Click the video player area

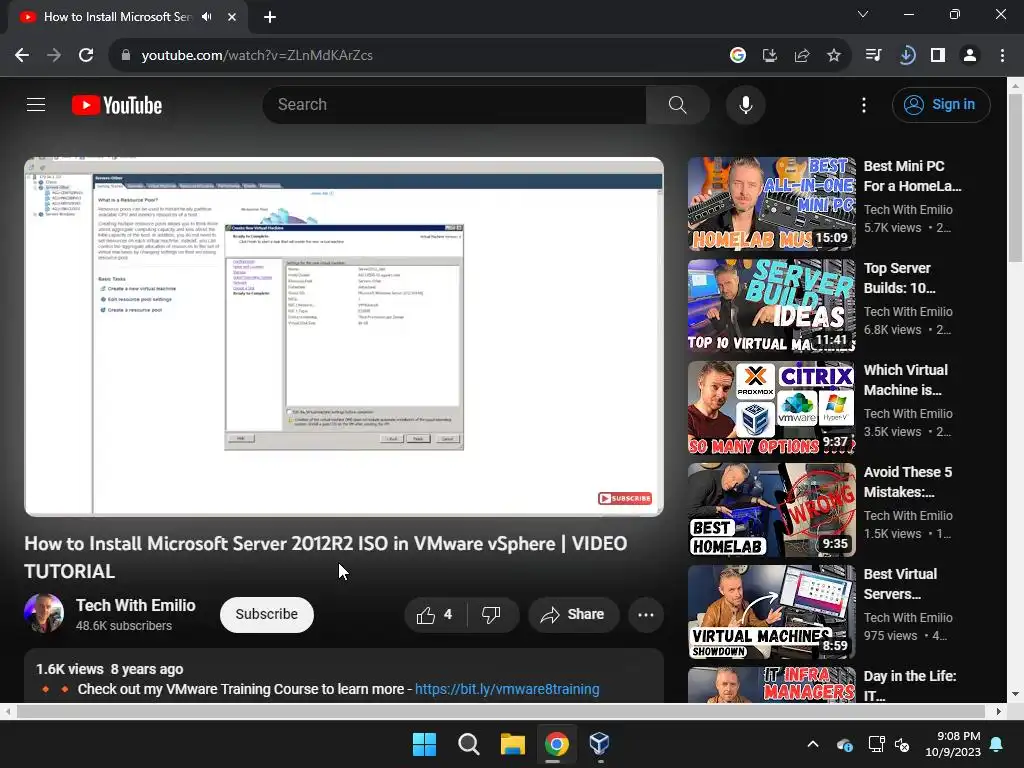[x=344, y=337]
